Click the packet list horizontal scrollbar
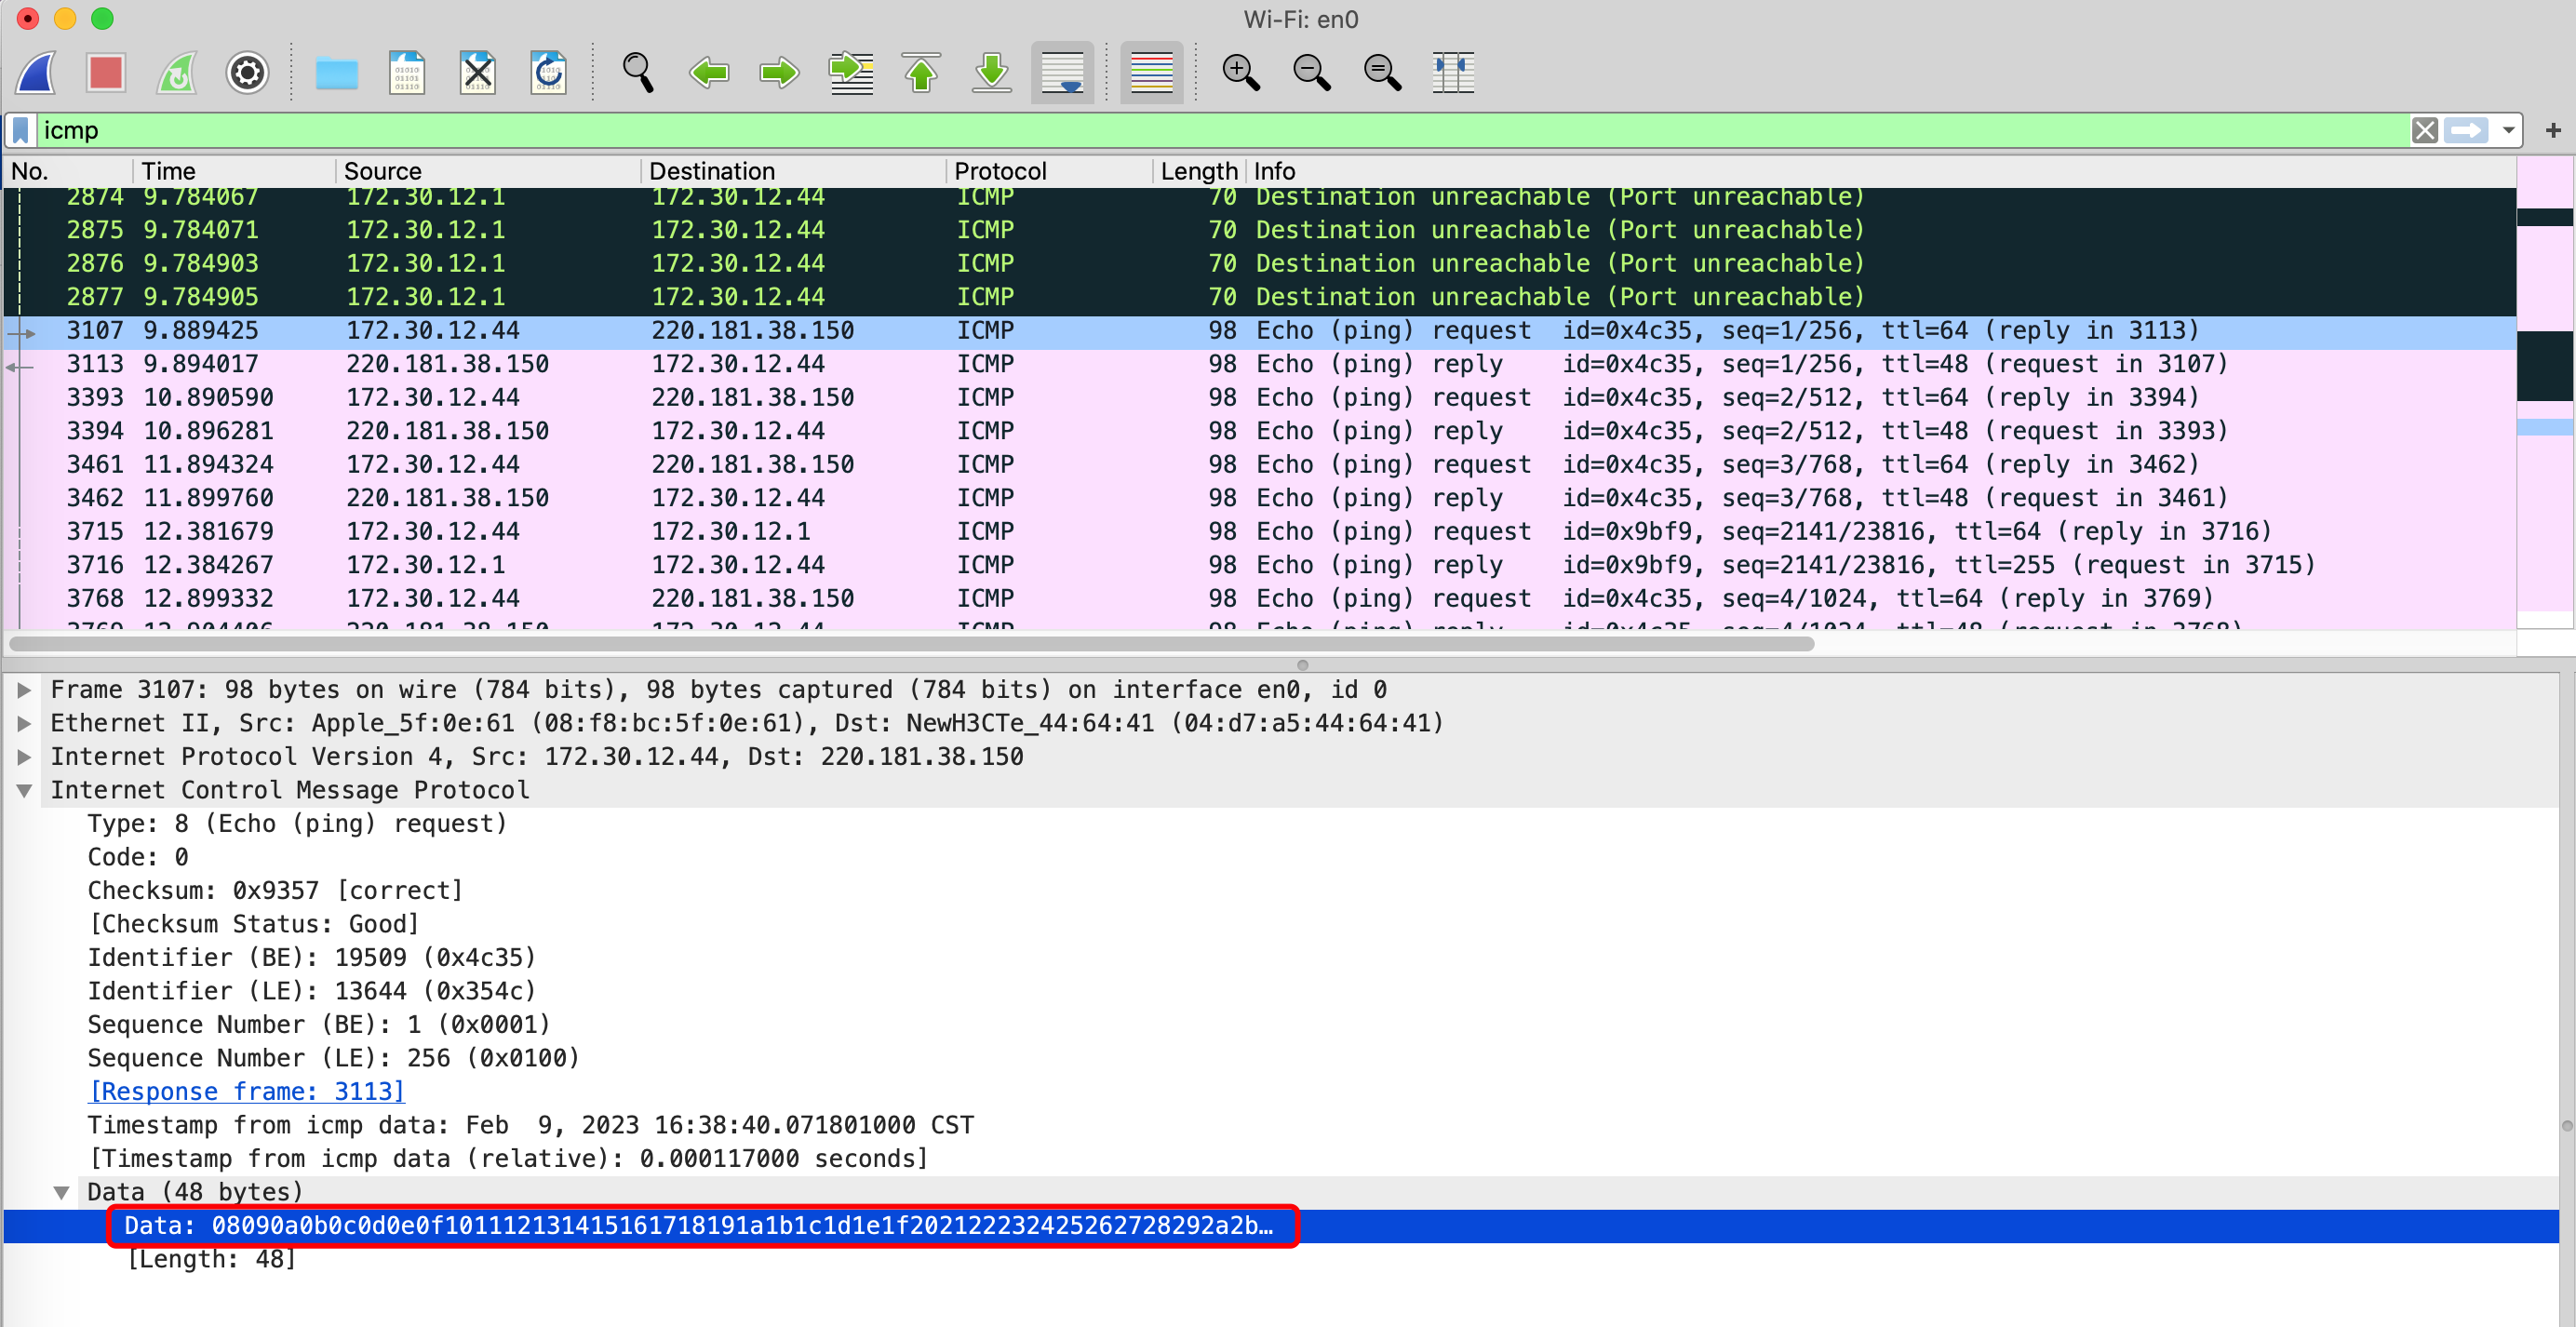Image resolution: width=2576 pixels, height=1327 pixels. pyautogui.click(x=912, y=643)
